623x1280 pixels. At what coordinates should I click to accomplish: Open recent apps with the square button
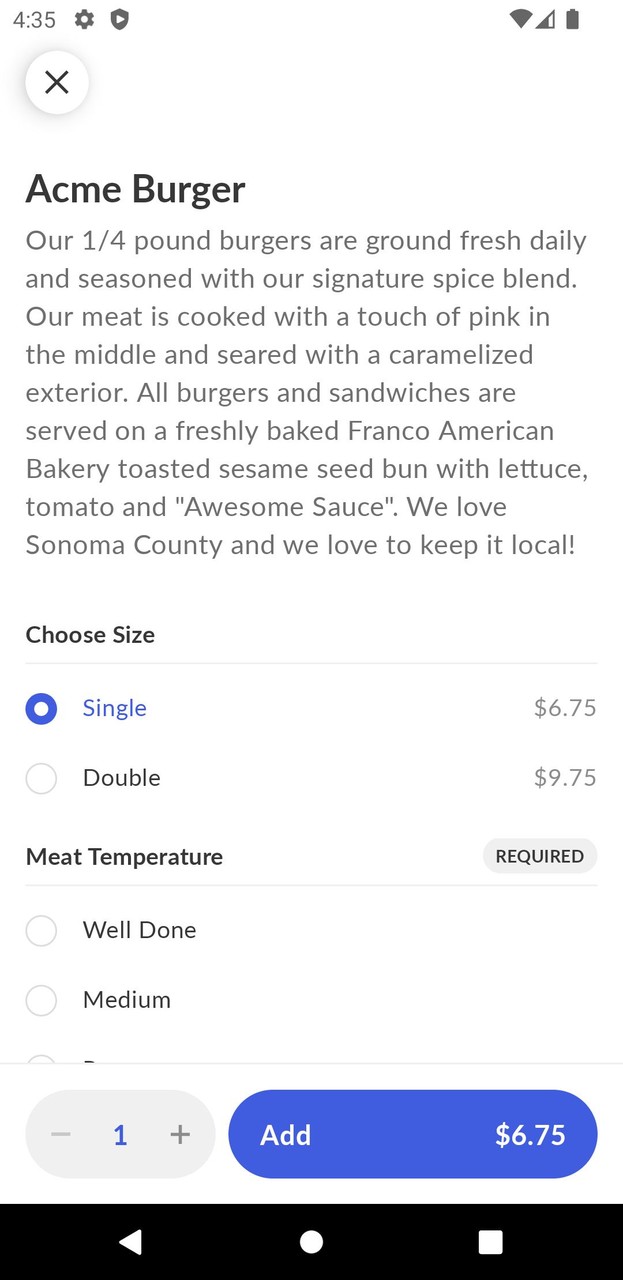click(x=490, y=1242)
